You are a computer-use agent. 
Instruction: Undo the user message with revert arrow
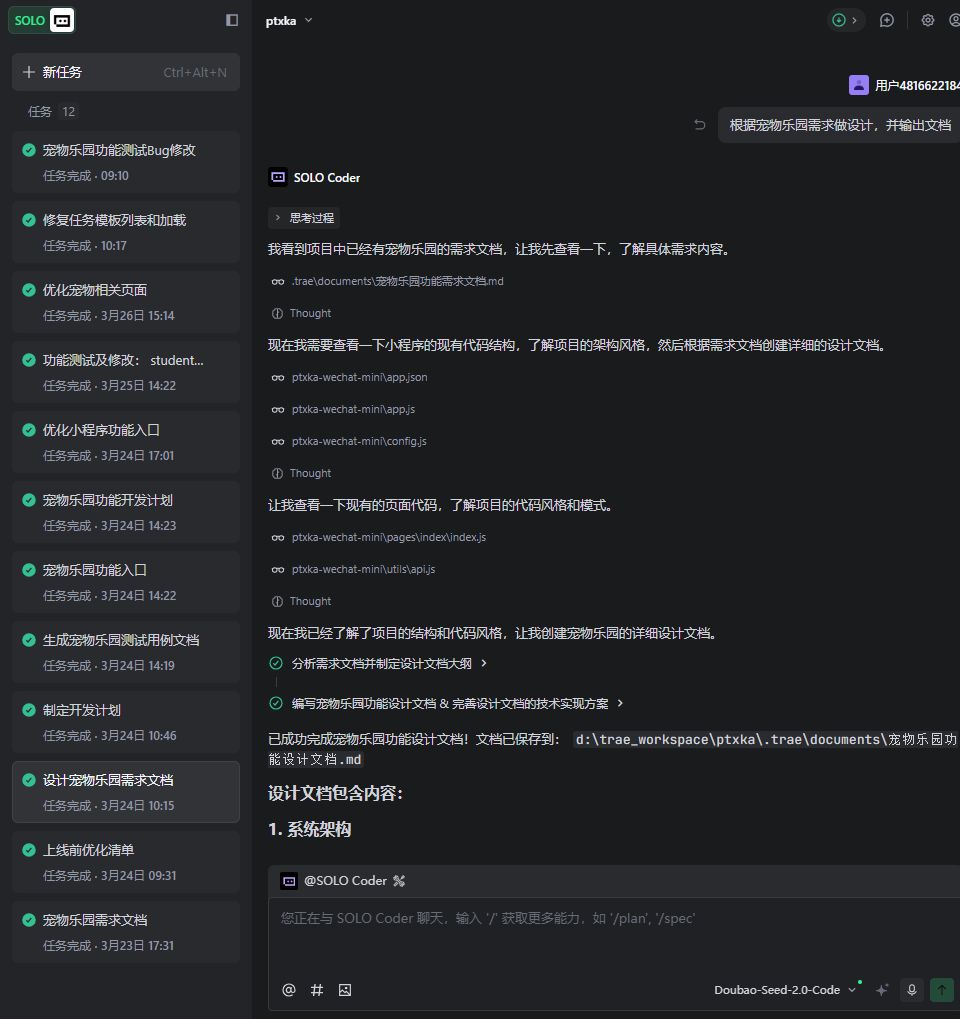(x=700, y=125)
